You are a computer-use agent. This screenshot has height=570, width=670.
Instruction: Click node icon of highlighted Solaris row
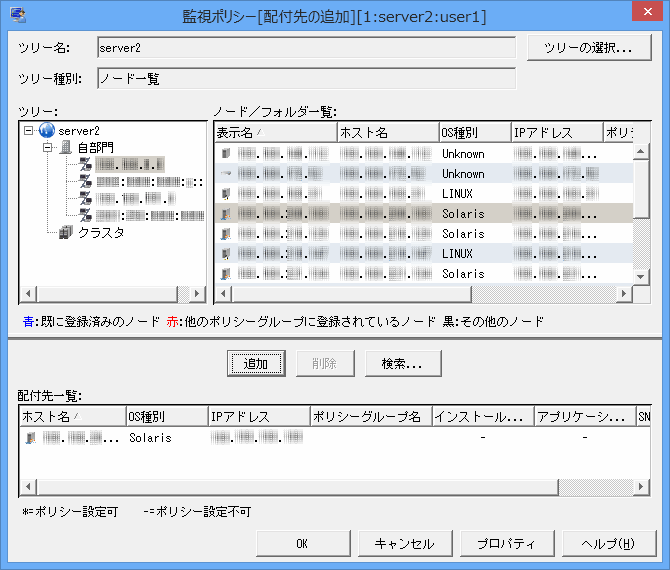tap(225, 214)
